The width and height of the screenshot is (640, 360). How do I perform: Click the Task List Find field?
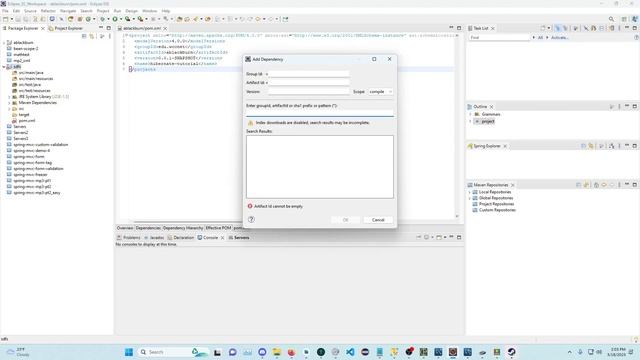pos(499,38)
